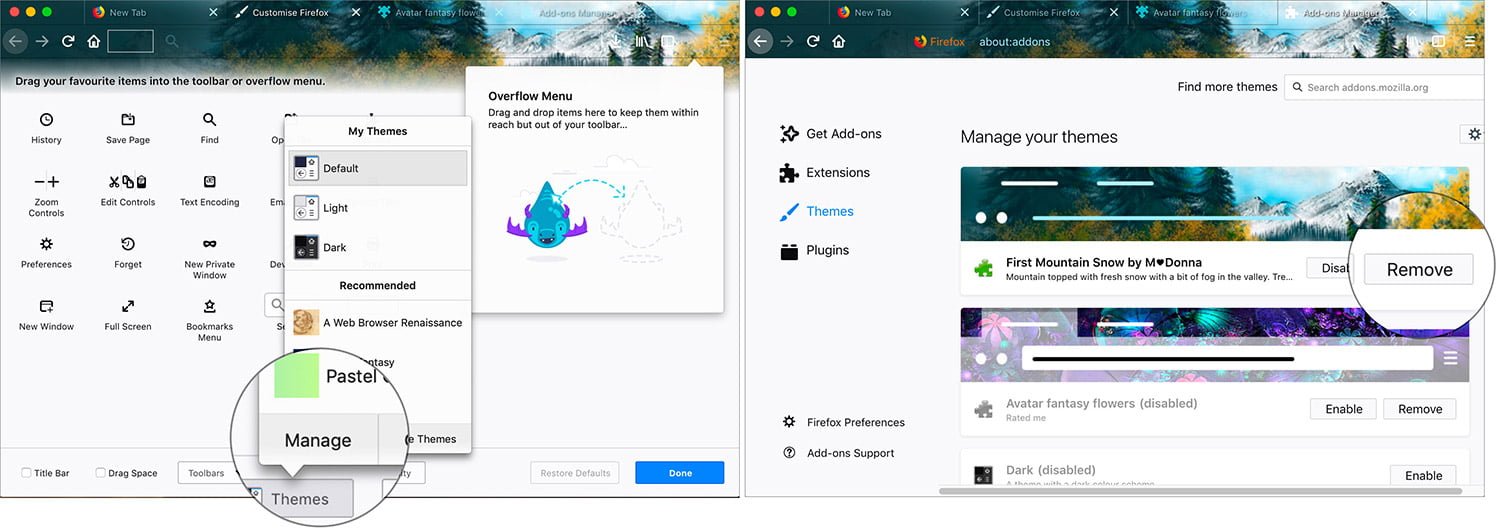Viewport: 1500px width, 532px height.
Task: Click the Search addons.mozilla.org field
Action: [x=1386, y=87]
